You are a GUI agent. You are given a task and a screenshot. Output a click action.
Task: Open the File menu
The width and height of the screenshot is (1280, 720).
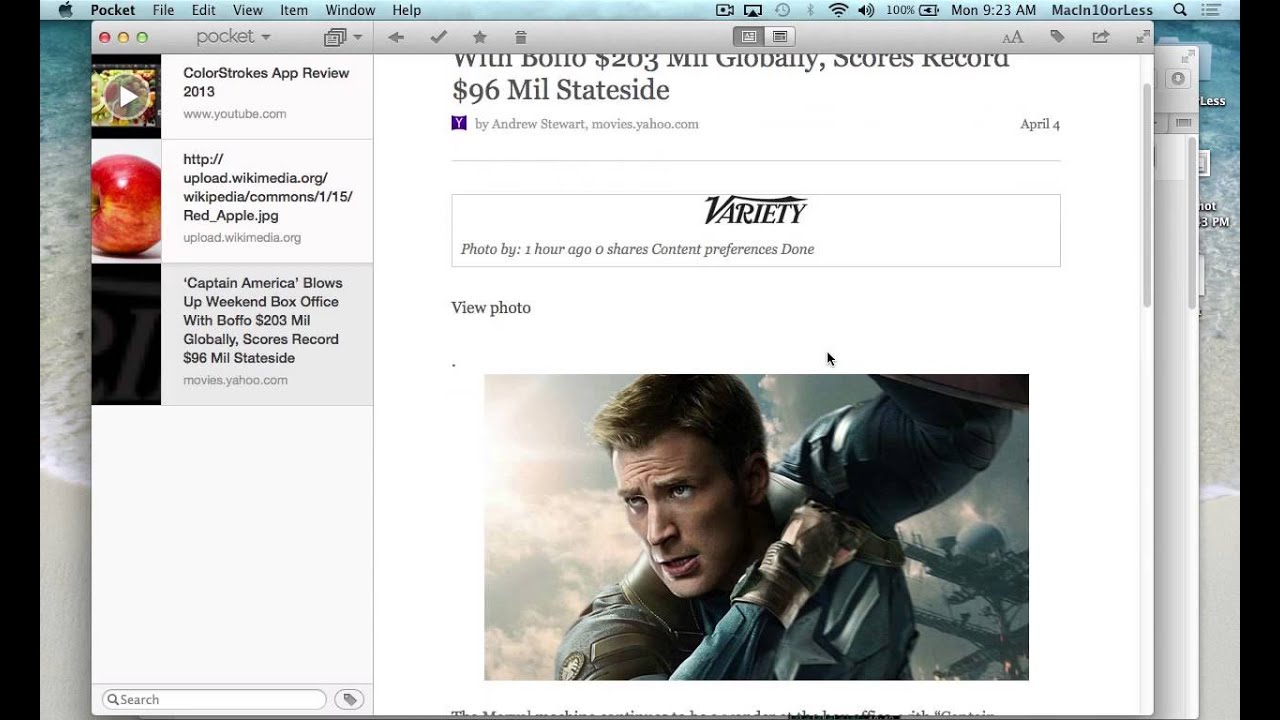[x=163, y=10]
